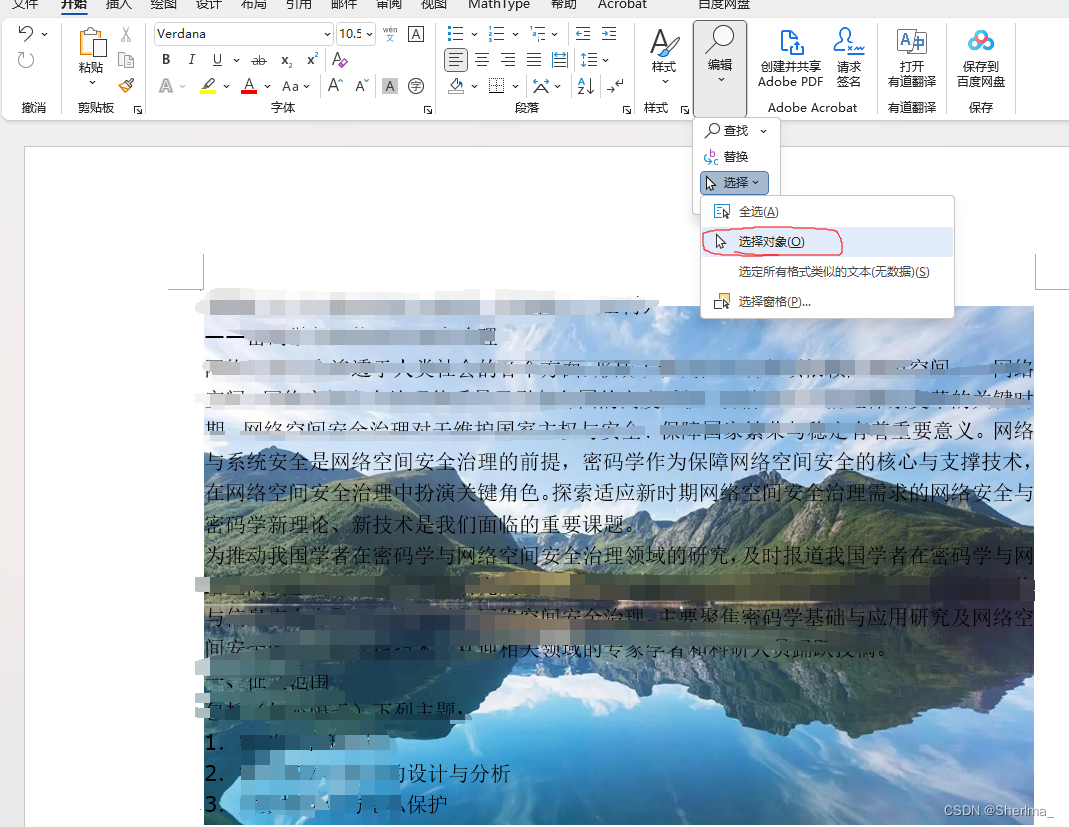
Task: Choose Select All (A) entry
Action: coord(827,212)
